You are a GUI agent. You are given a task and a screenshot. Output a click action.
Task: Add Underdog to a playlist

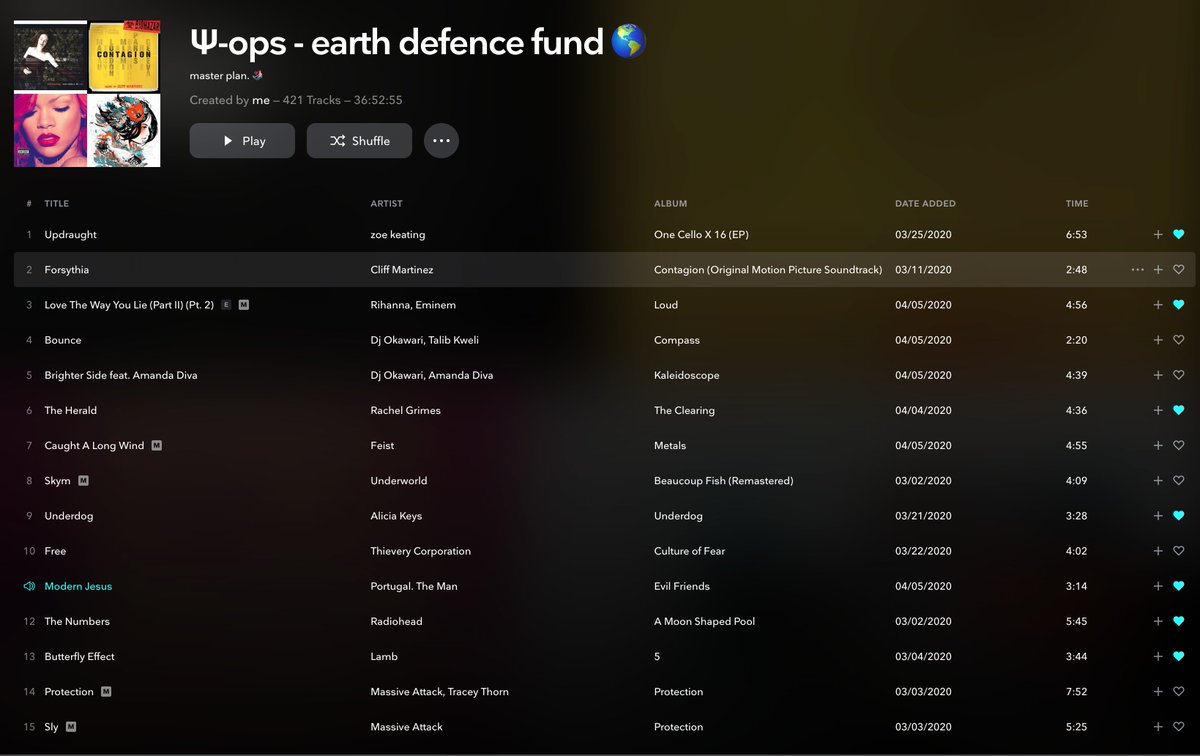(x=1158, y=516)
